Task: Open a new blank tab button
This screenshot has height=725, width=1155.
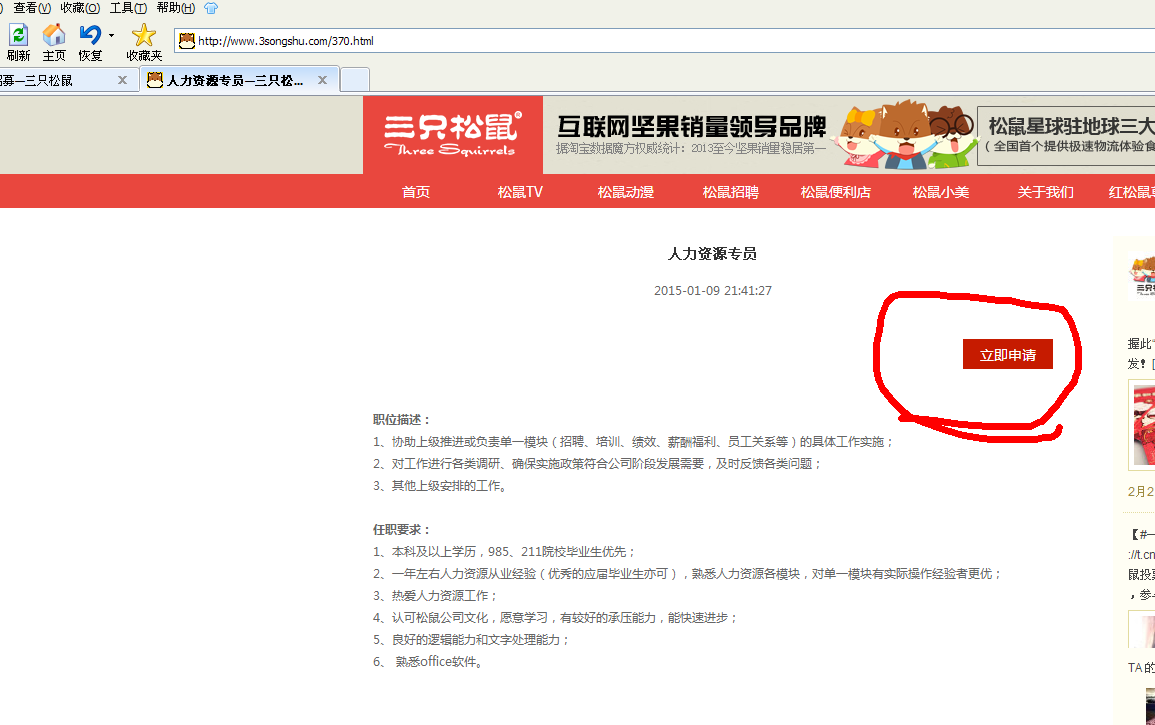Action: point(355,80)
